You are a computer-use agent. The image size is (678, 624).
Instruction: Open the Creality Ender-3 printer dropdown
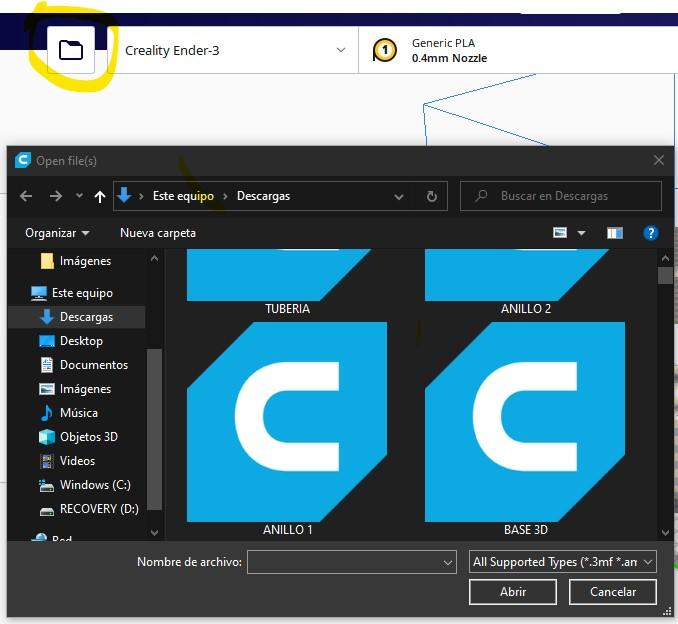[x=235, y=50]
